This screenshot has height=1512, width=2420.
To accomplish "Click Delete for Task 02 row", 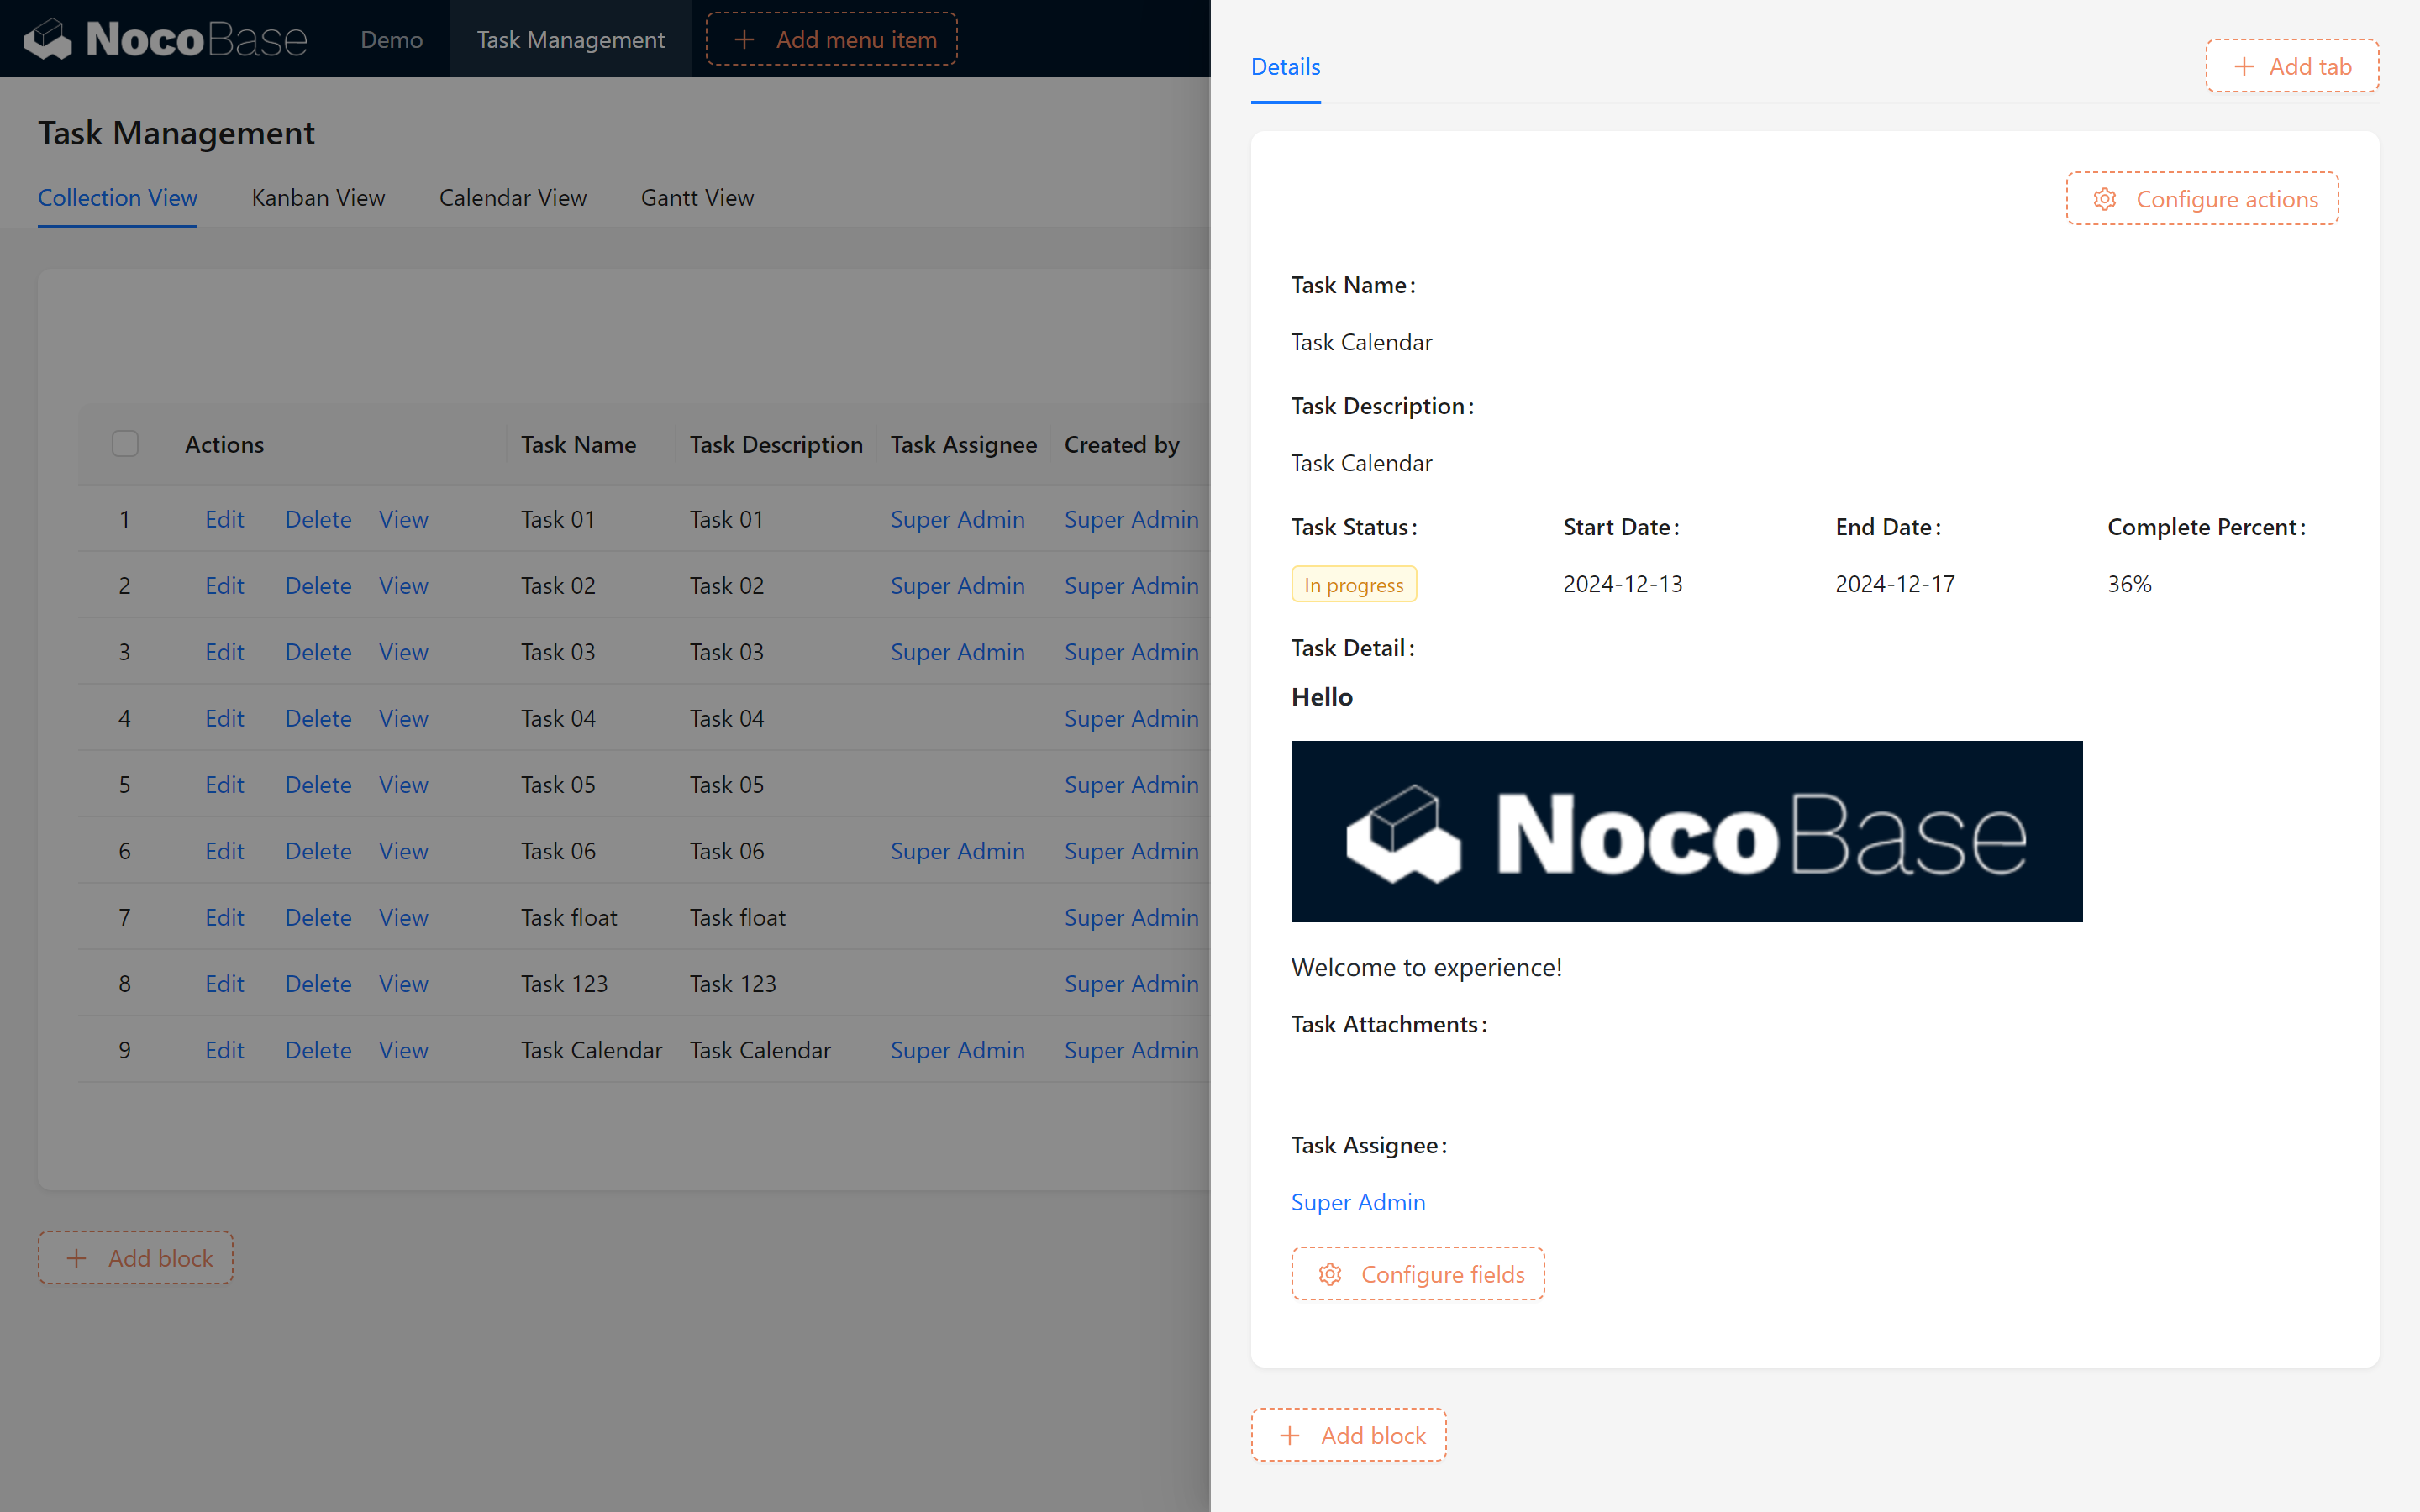I will pos(318,586).
